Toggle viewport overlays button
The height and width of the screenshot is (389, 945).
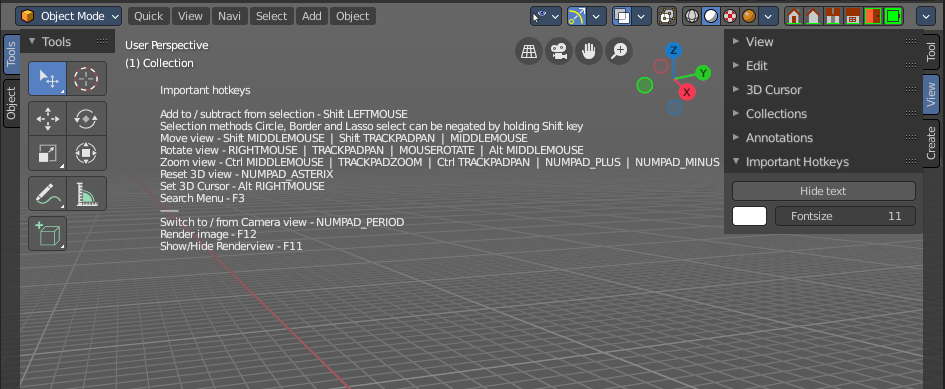point(621,16)
